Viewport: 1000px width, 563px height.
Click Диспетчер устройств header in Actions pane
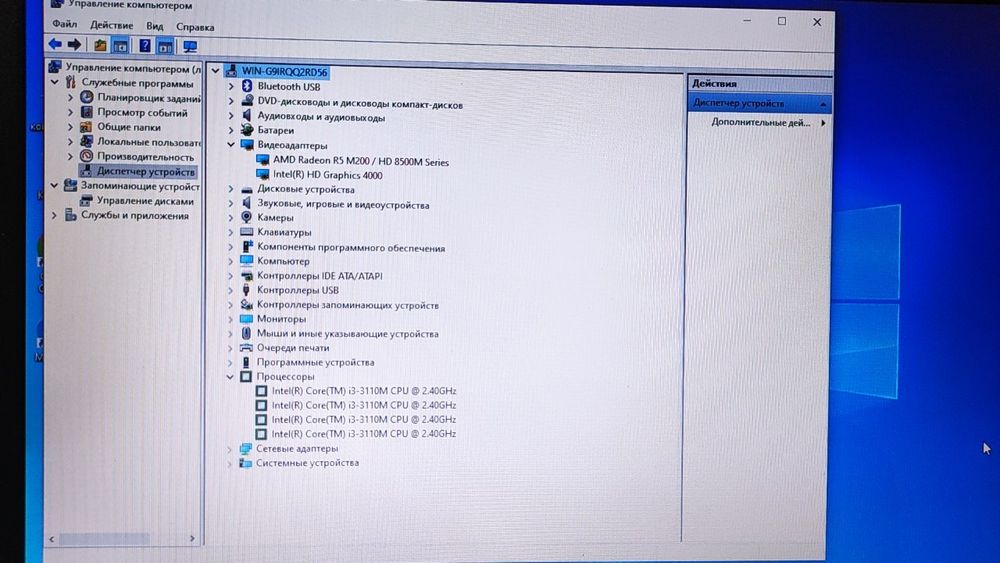coord(760,103)
